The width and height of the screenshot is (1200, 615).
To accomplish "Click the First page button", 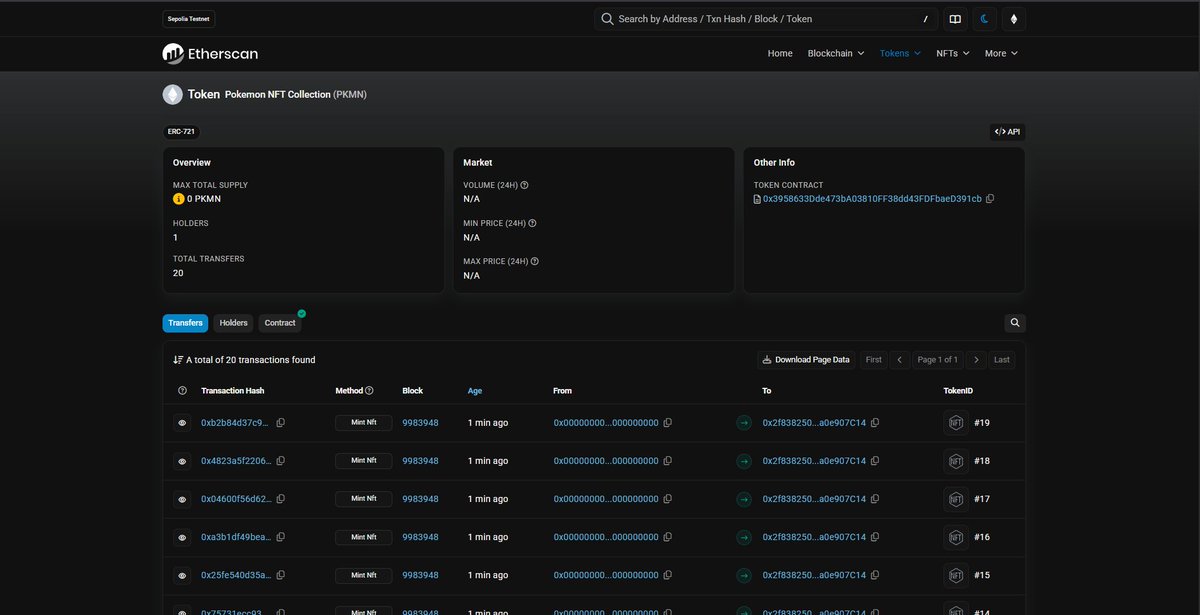I will tap(874, 360).
